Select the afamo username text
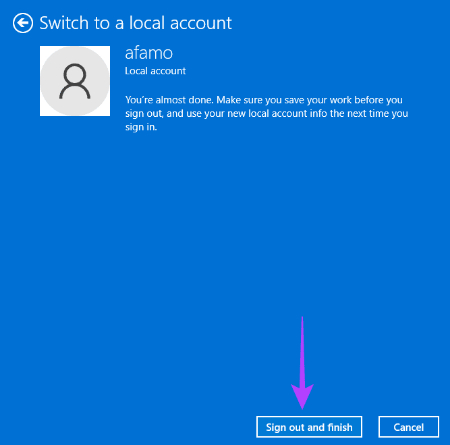 pos(149,53)
